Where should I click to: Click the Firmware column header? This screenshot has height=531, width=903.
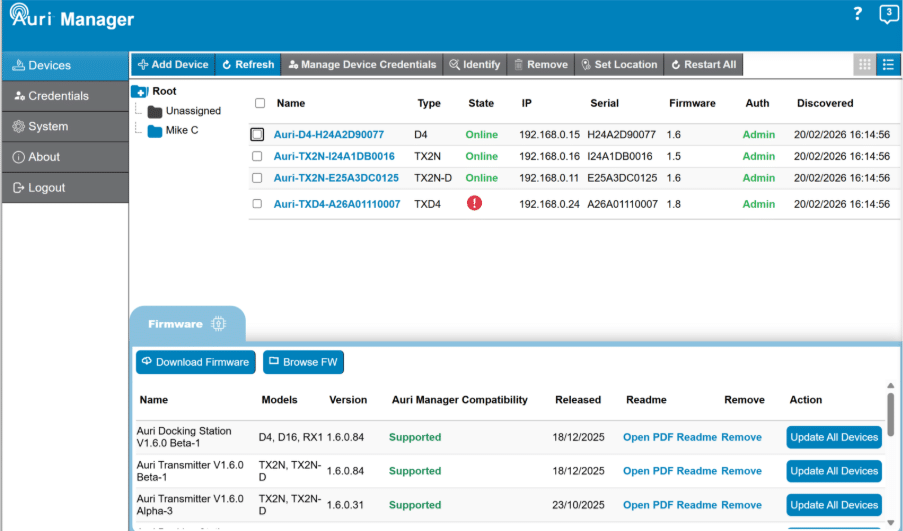pyautogui.click(x=692, y=104)
